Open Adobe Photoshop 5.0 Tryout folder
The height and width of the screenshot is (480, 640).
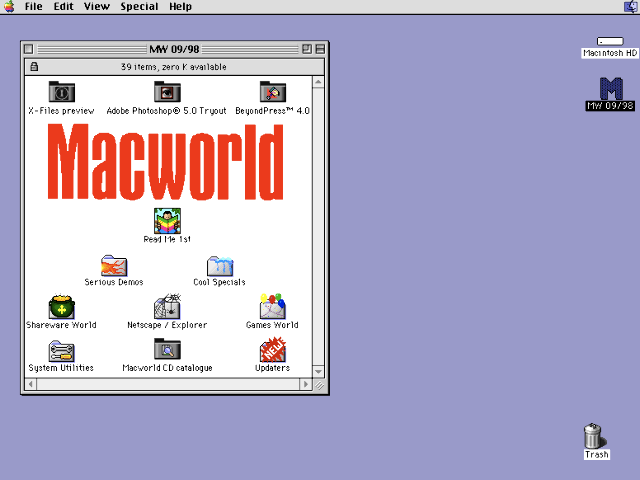coord(167,92)
